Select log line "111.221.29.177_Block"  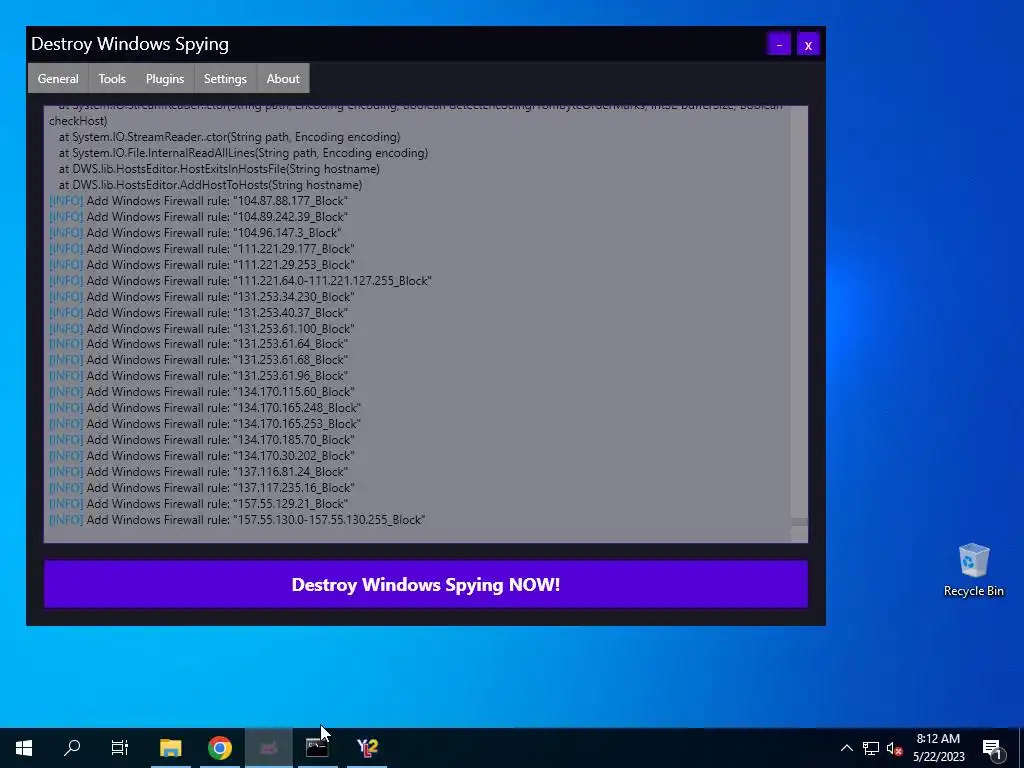click(202, 249)
